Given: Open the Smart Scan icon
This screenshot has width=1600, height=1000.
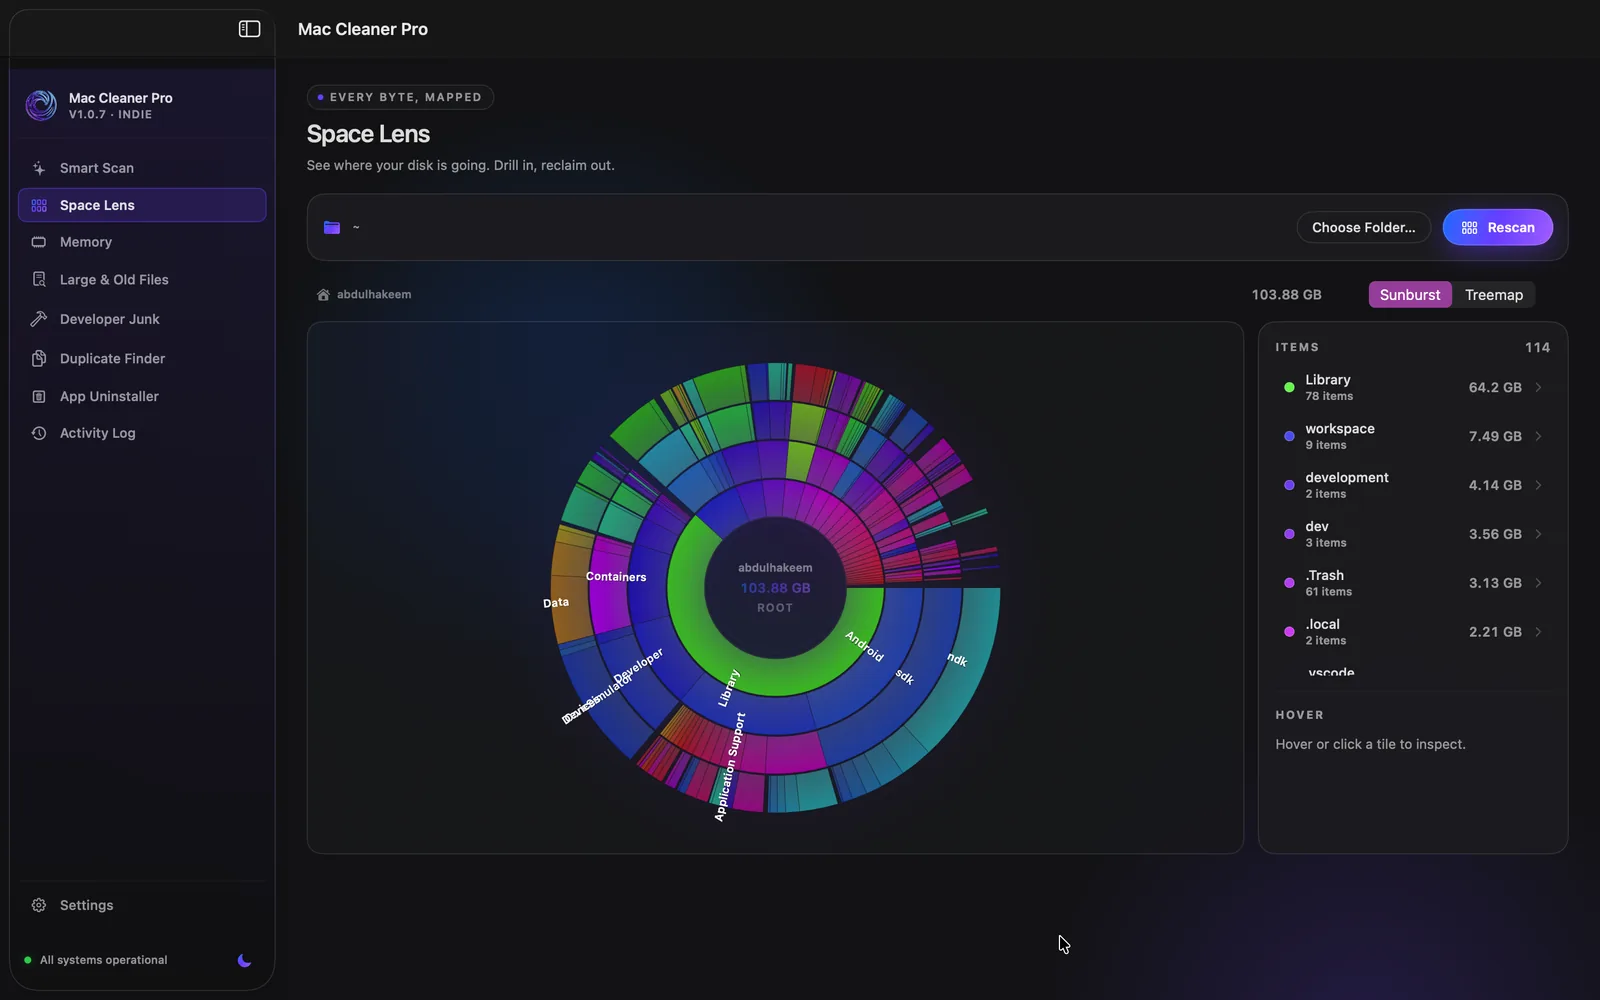Looking at the screenshot, I should click(39, 168).
